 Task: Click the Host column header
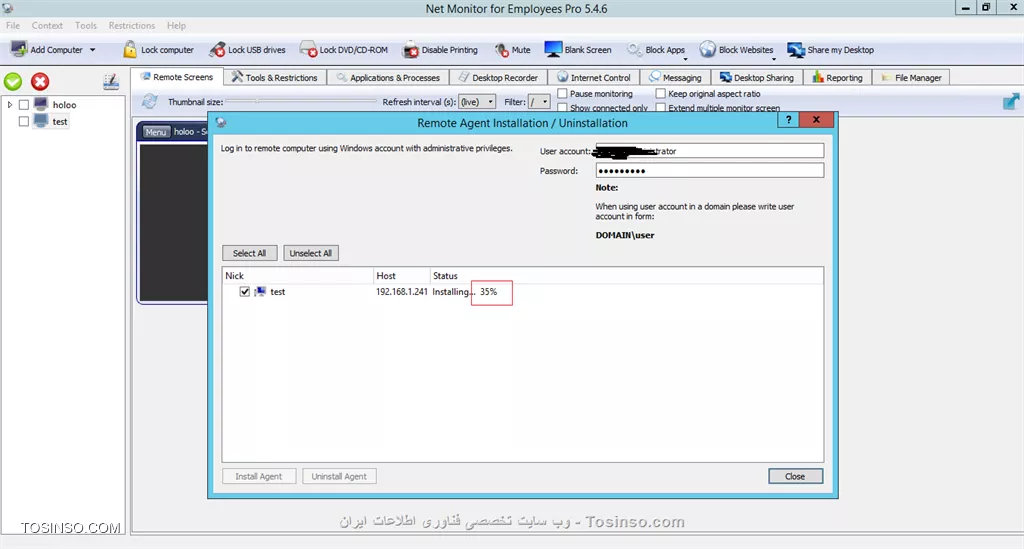pyautogui.click(x=402, y=275)
